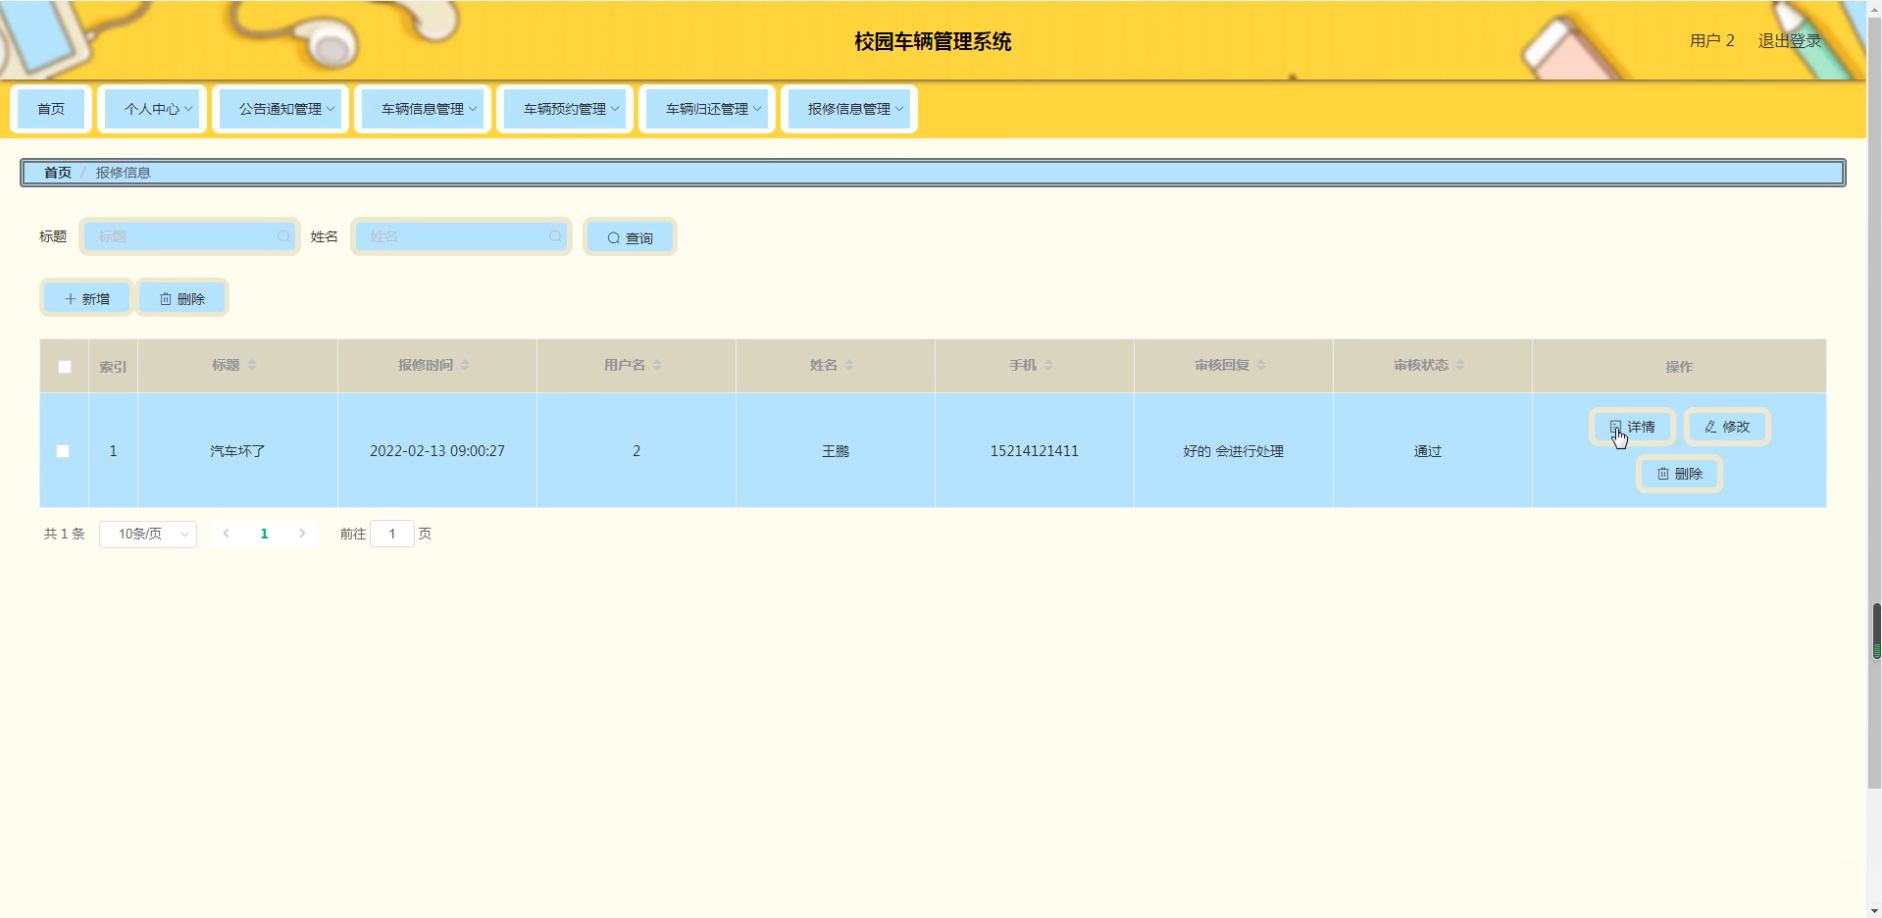Open the 公告通知管理 dropdown
The image size is (1882, 918).
[281, 109]
